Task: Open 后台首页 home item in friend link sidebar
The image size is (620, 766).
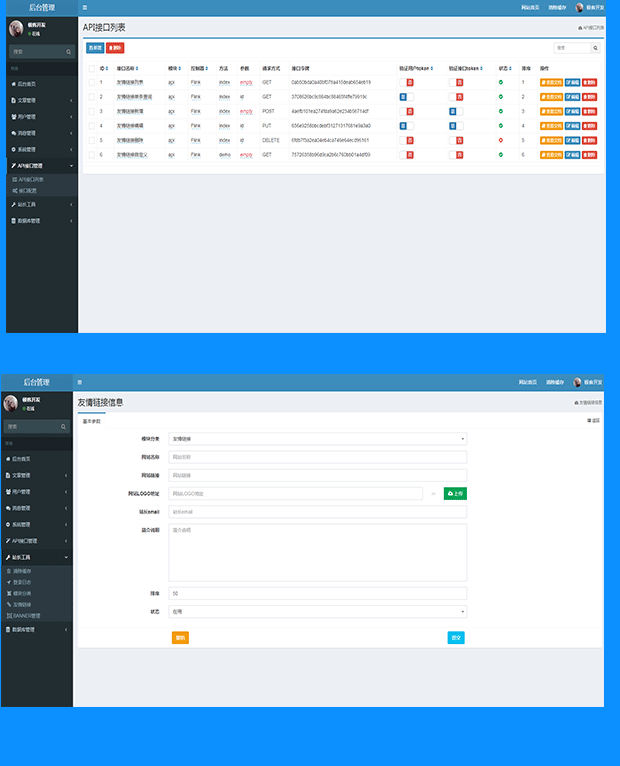Action: pos(37,459)
